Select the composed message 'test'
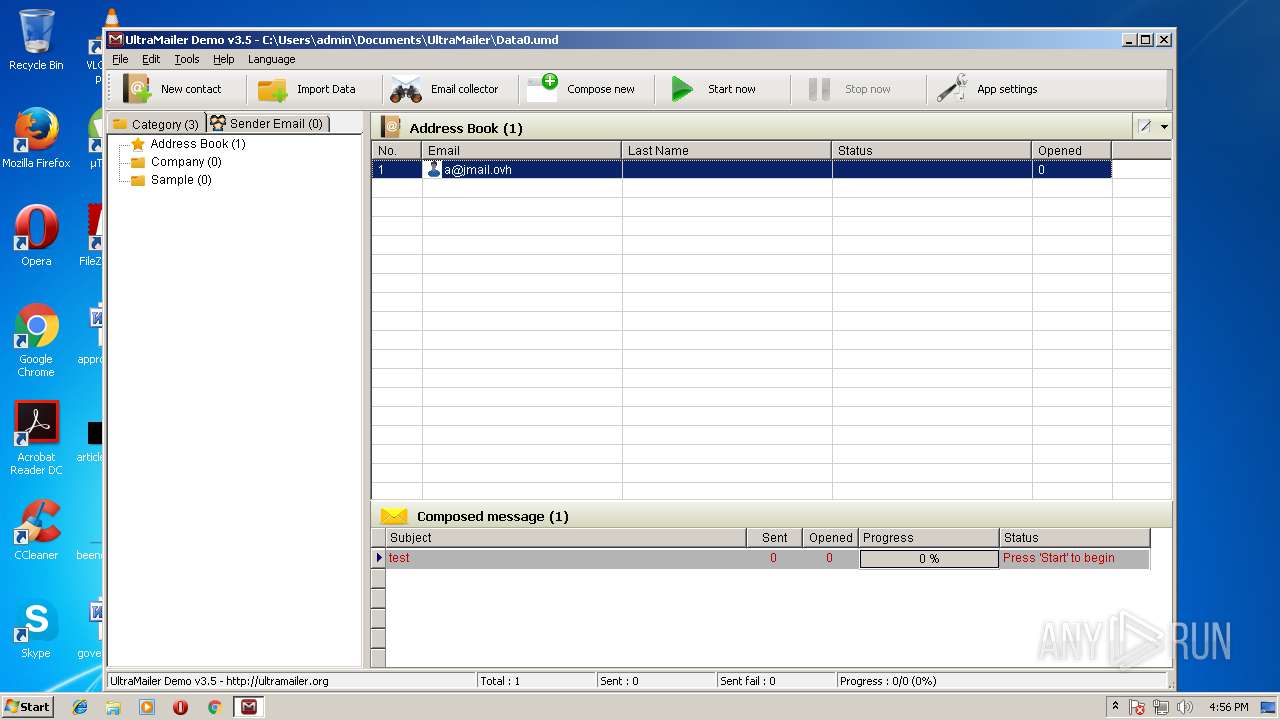Screen dimensions: 1280x720 pyautogui.click(x=399, y=558)
